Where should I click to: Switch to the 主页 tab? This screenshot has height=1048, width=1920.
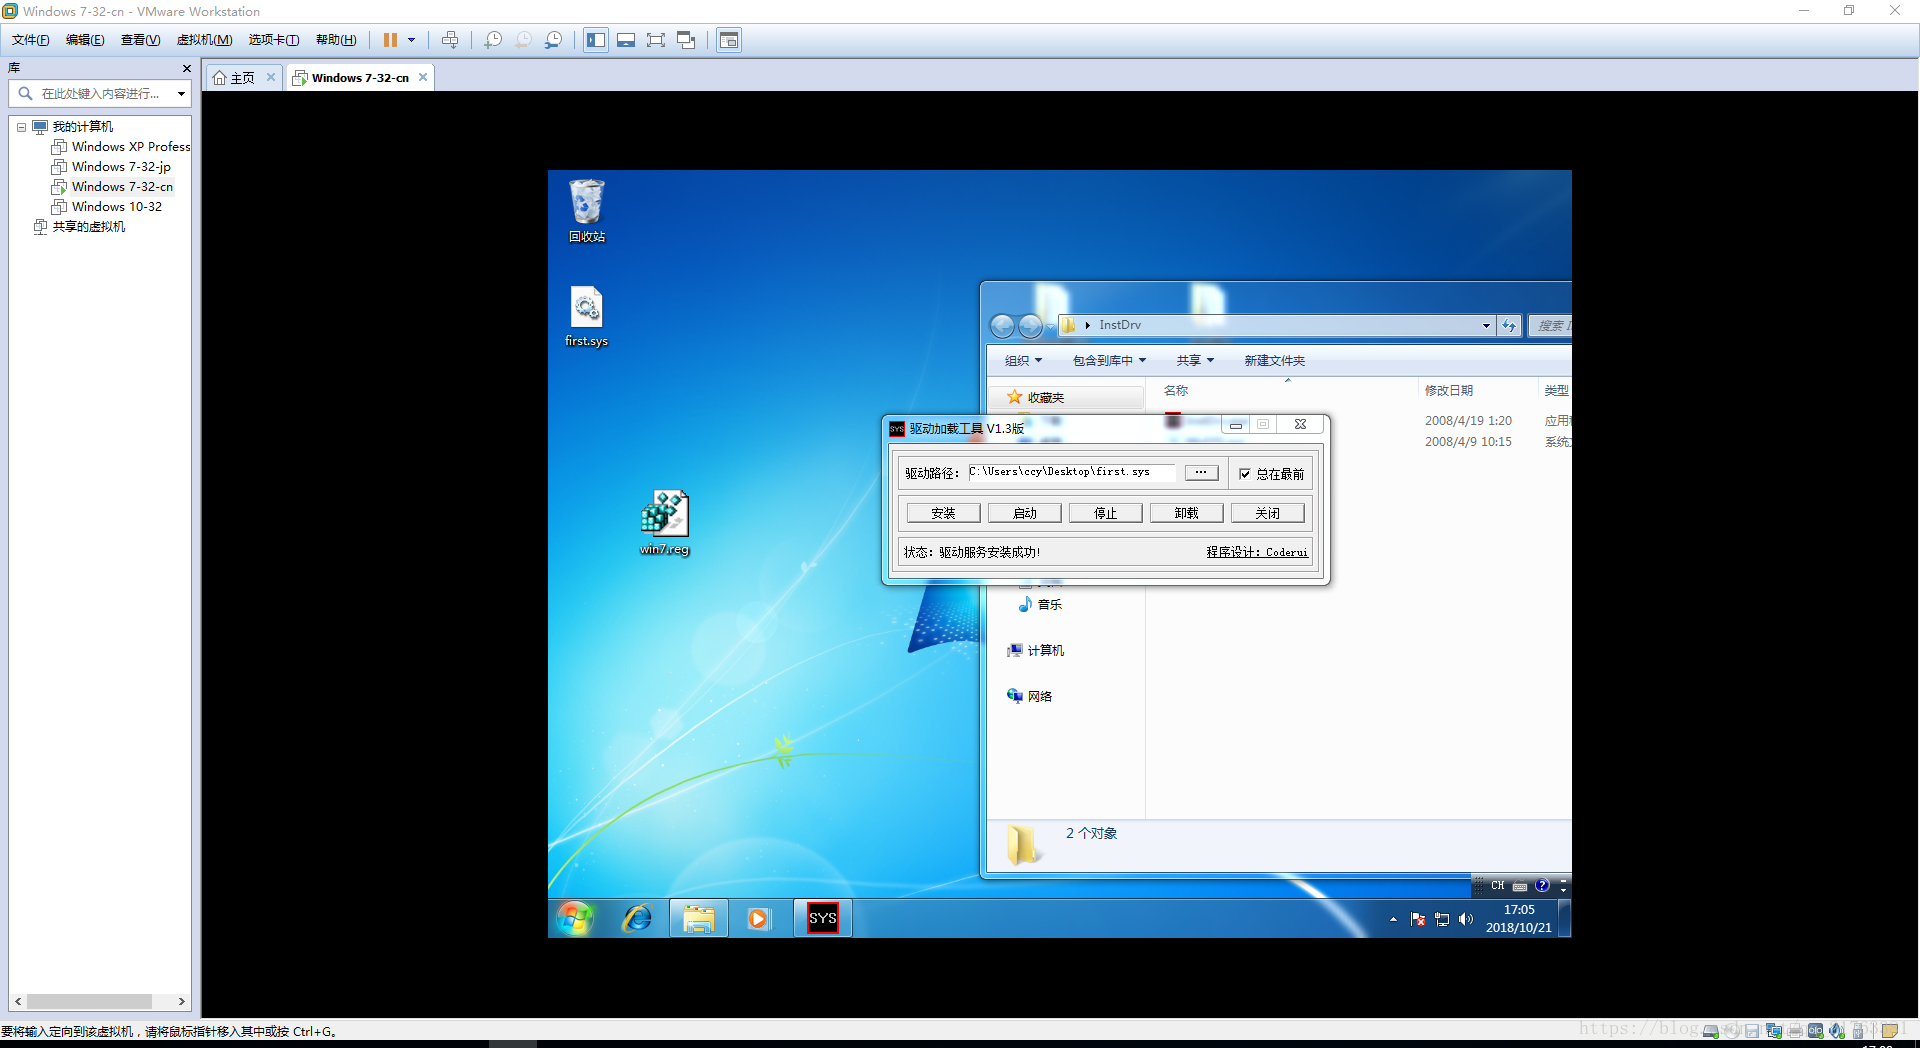click(x=234, y=78)
